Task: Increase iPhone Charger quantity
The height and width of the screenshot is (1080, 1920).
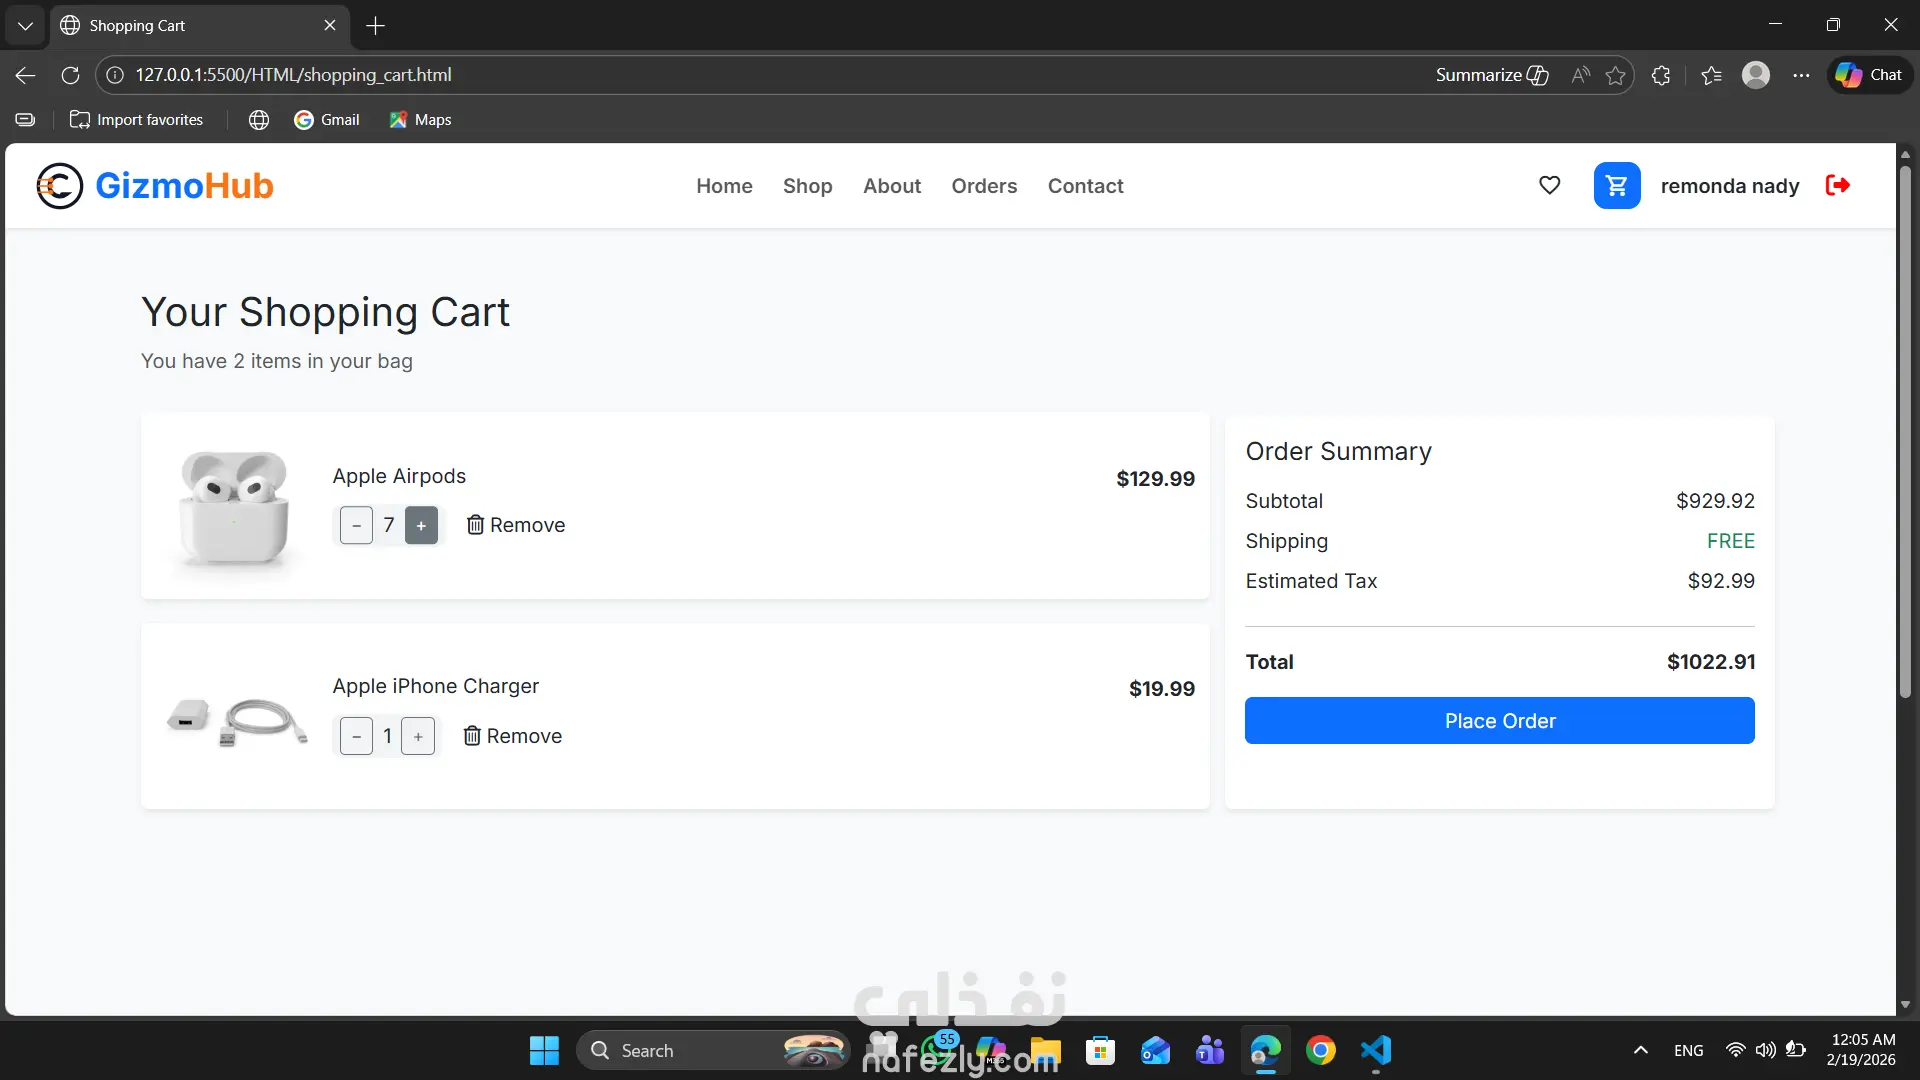Action: point(418,736)
